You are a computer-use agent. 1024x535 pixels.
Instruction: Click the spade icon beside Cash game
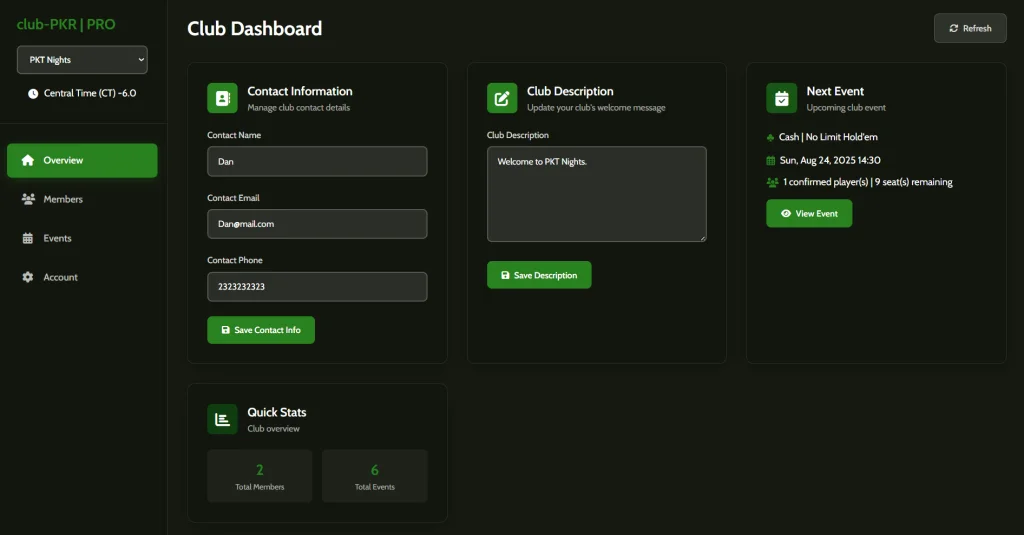tap(771, 137)
